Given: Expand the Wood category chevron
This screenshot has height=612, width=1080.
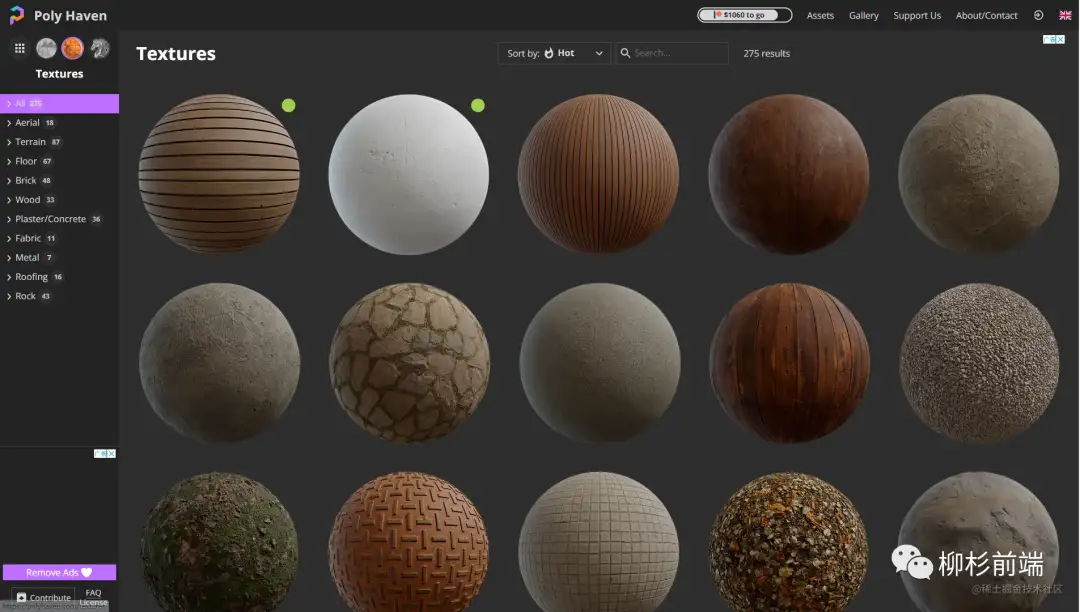Looking at the screenshot, I should pyautogui.click(x=9, y=200).
